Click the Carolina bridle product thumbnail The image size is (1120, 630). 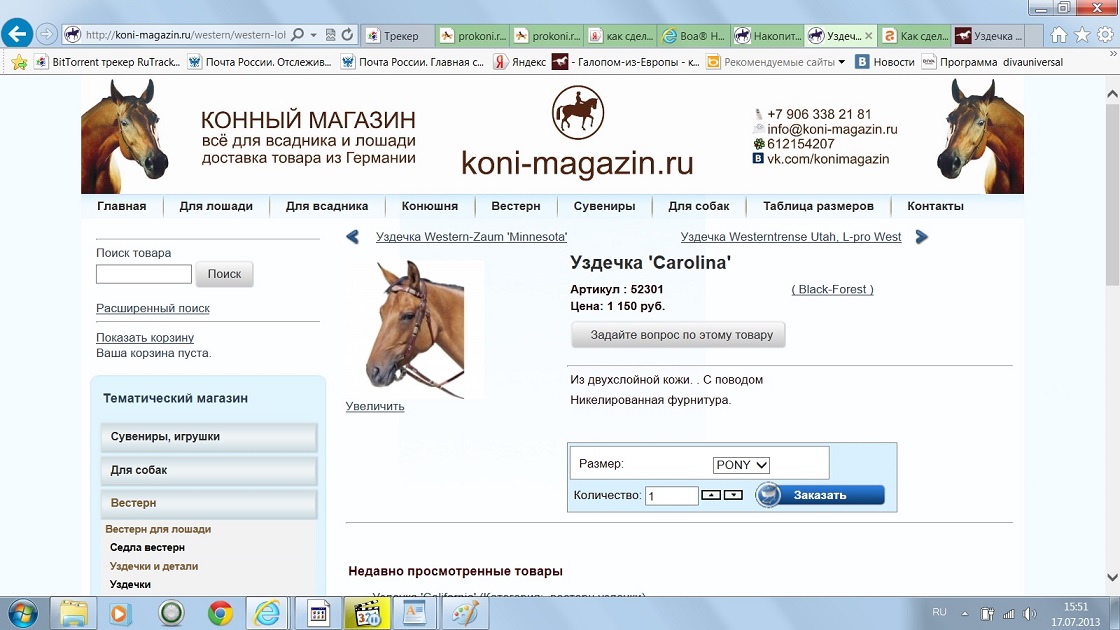tap(414, 329)
